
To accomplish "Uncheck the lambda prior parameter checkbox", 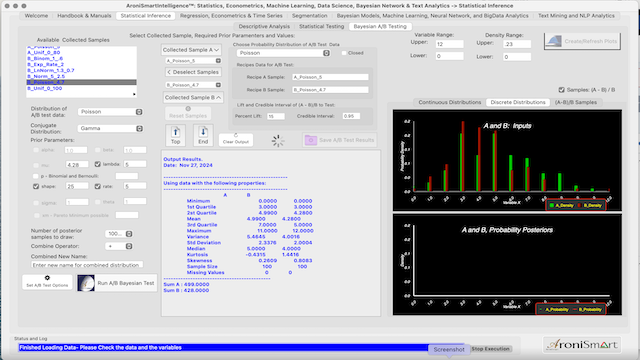I will [98, 164].
